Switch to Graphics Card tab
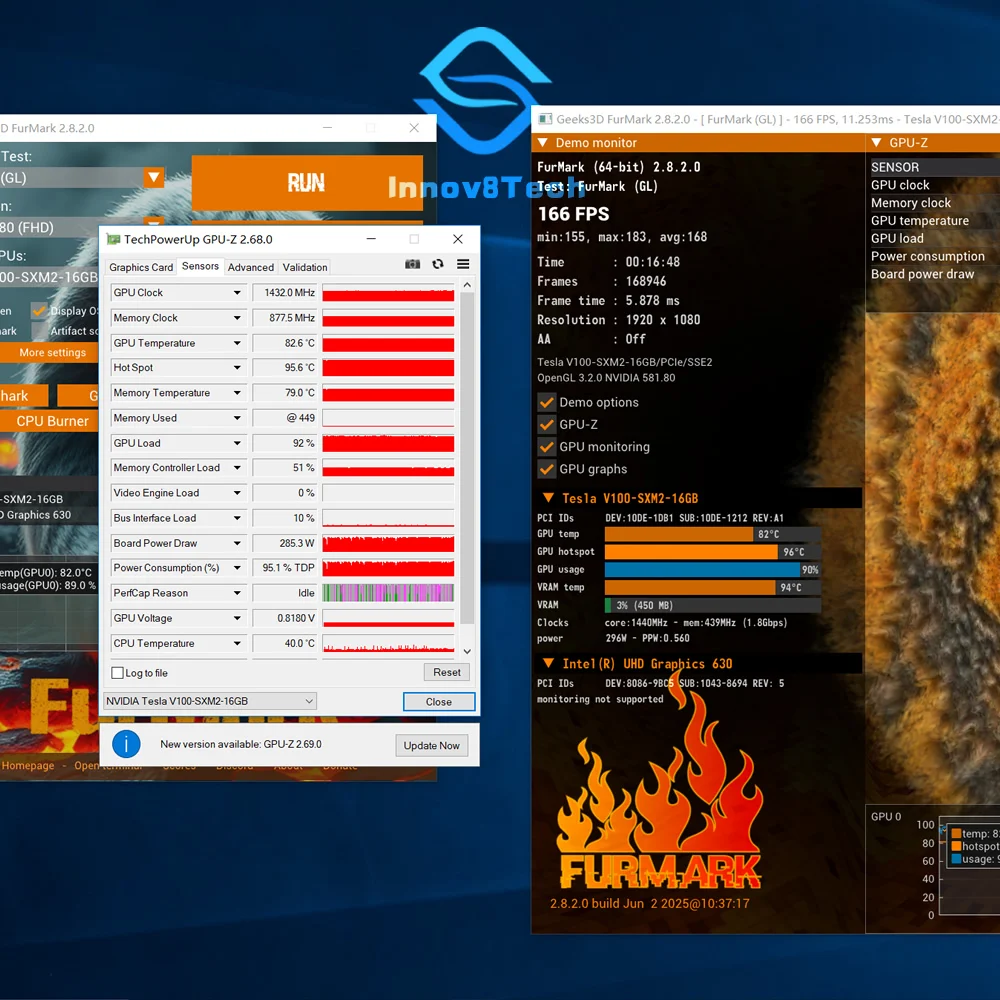 [x=141, y=267]
